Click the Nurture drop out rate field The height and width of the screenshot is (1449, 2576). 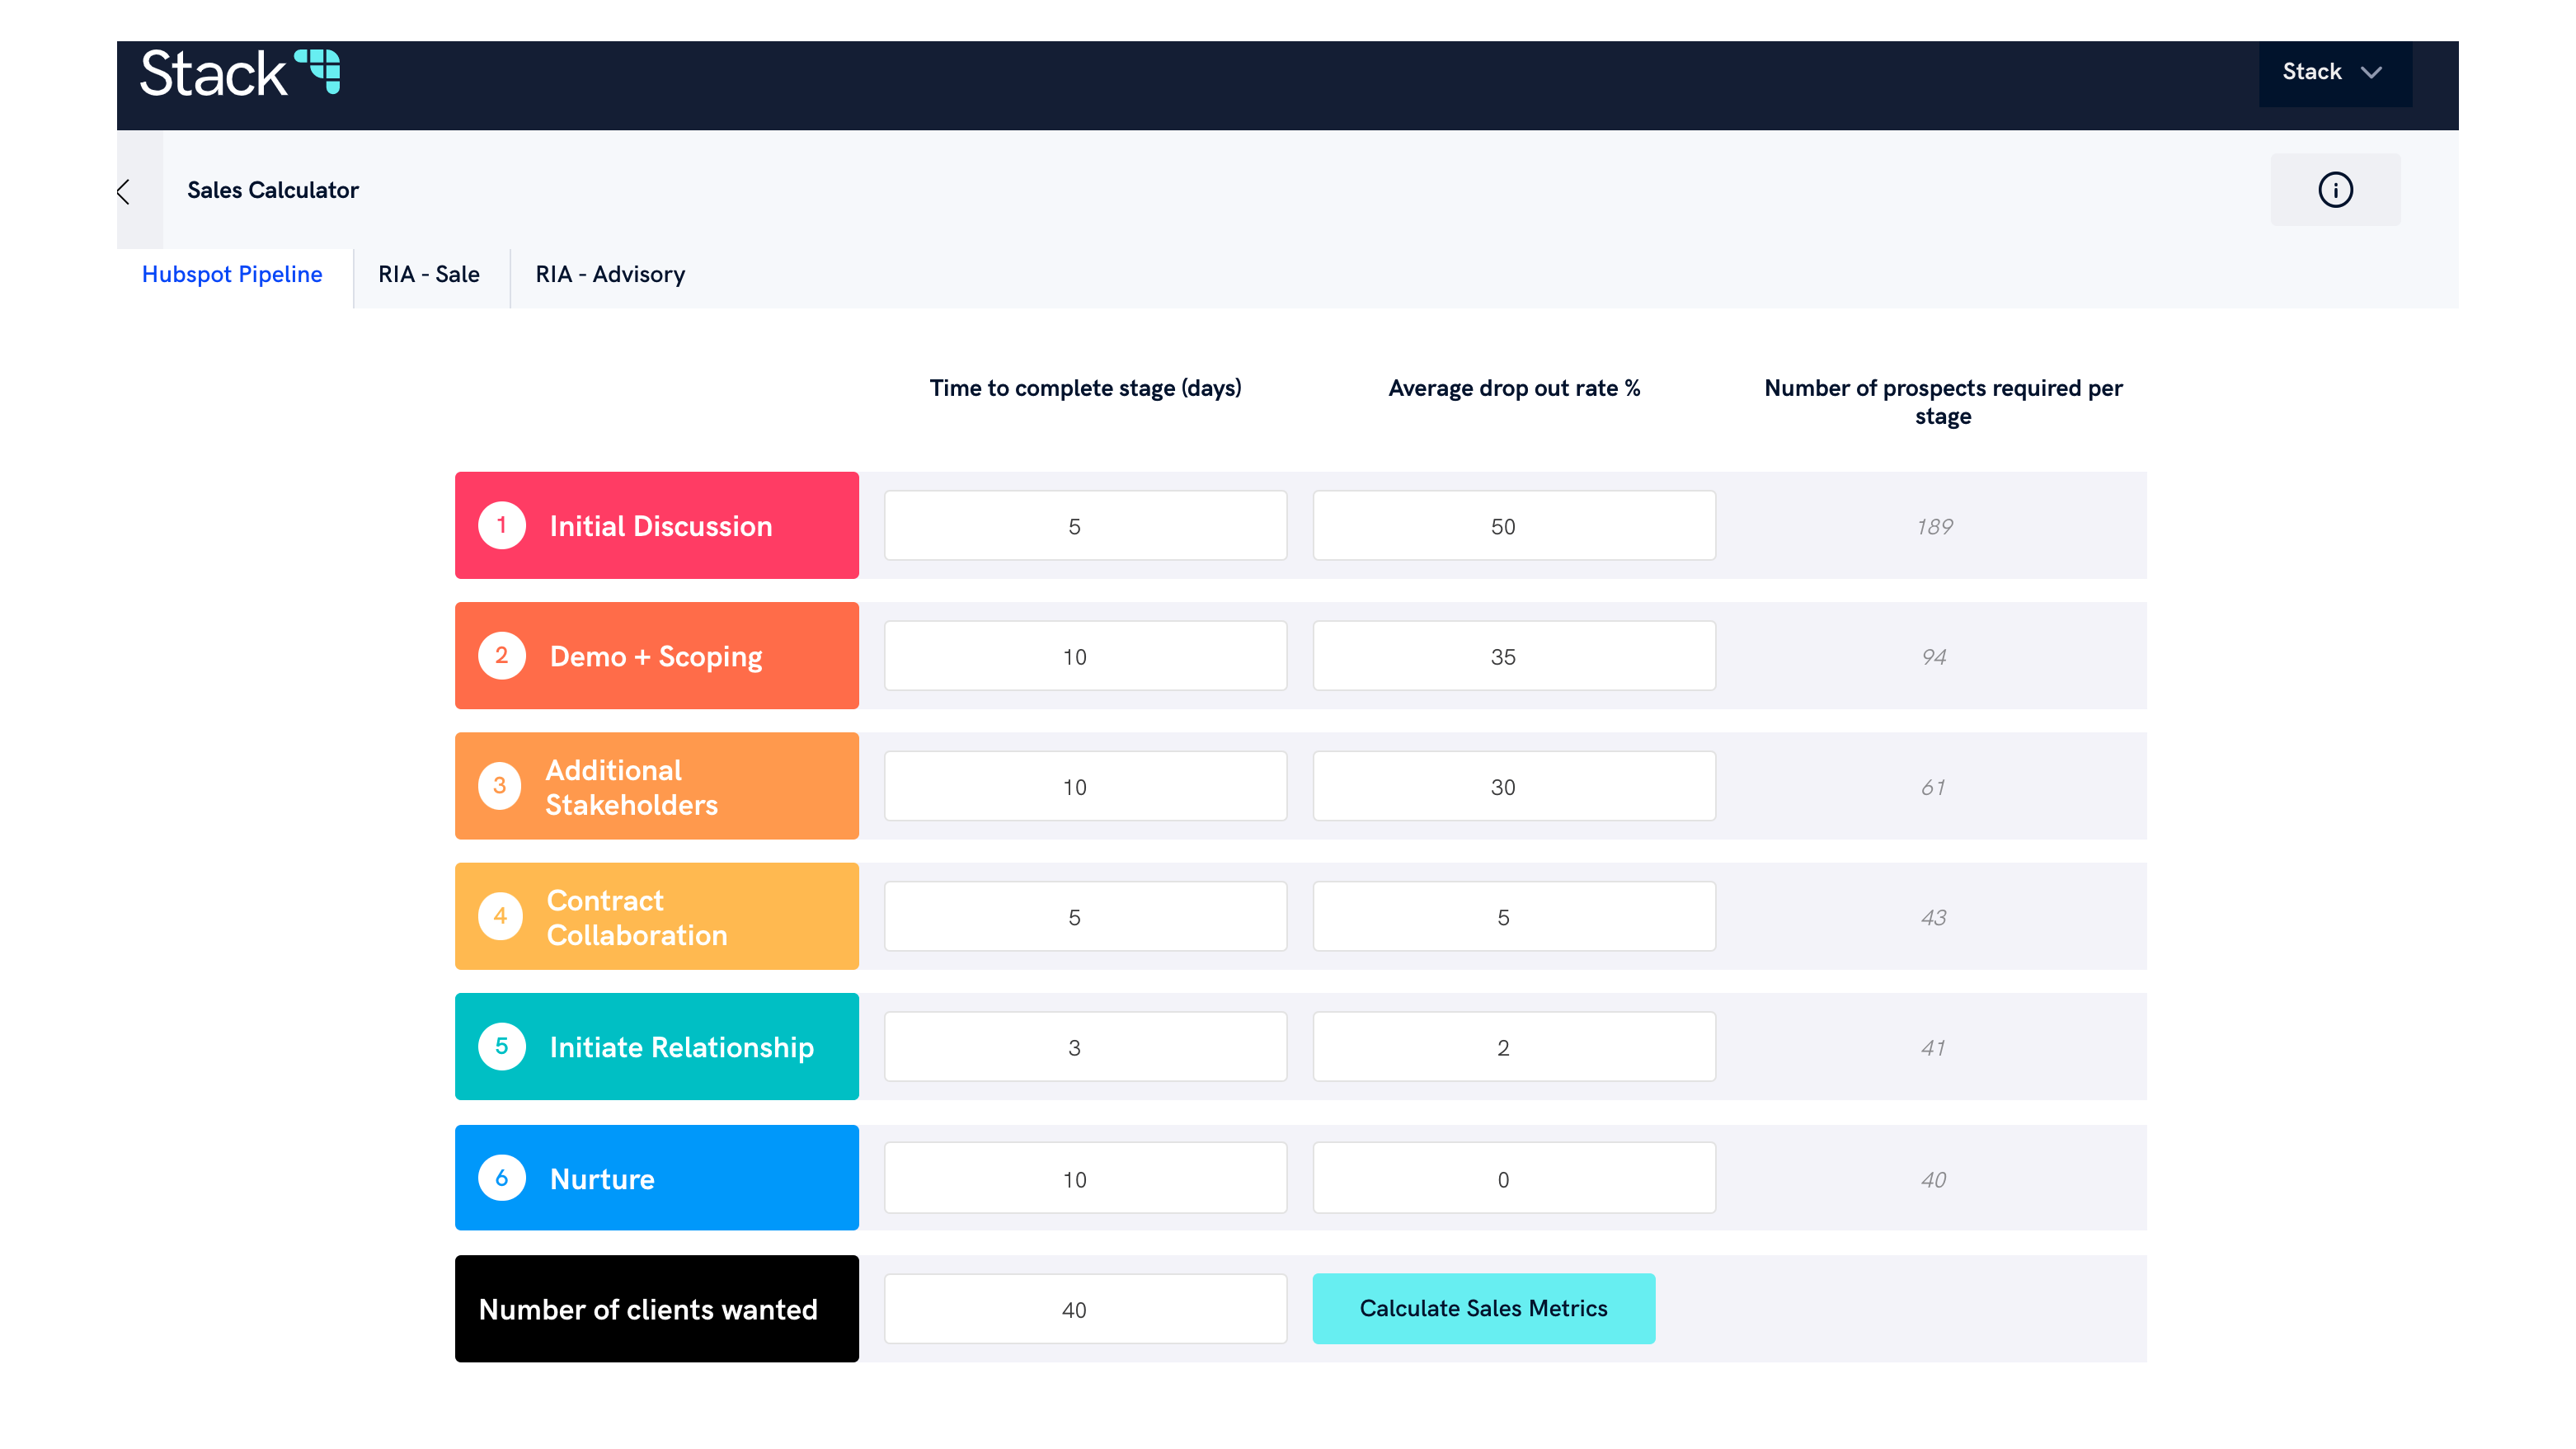click(1513, 1179)
